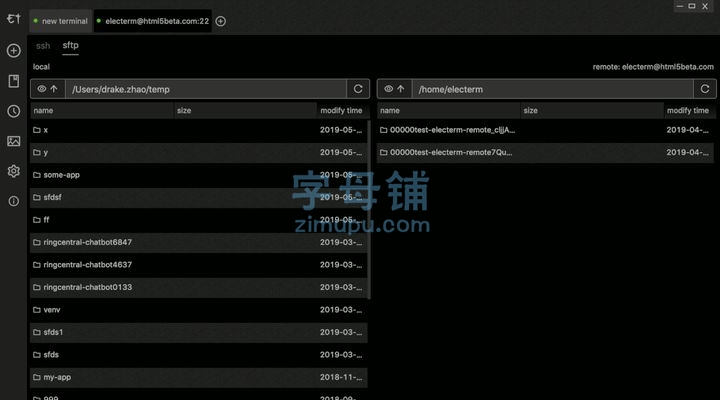
Task: Click the local path field /Users/drake.zhao/temp
Action: pyautogui.click(x=205, y=89)
